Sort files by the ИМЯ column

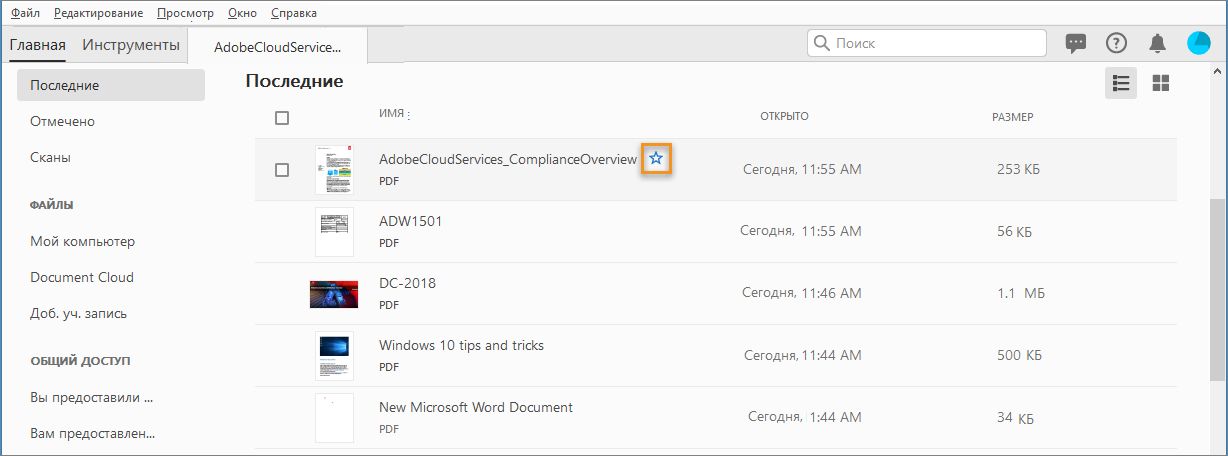coord(392,114)
